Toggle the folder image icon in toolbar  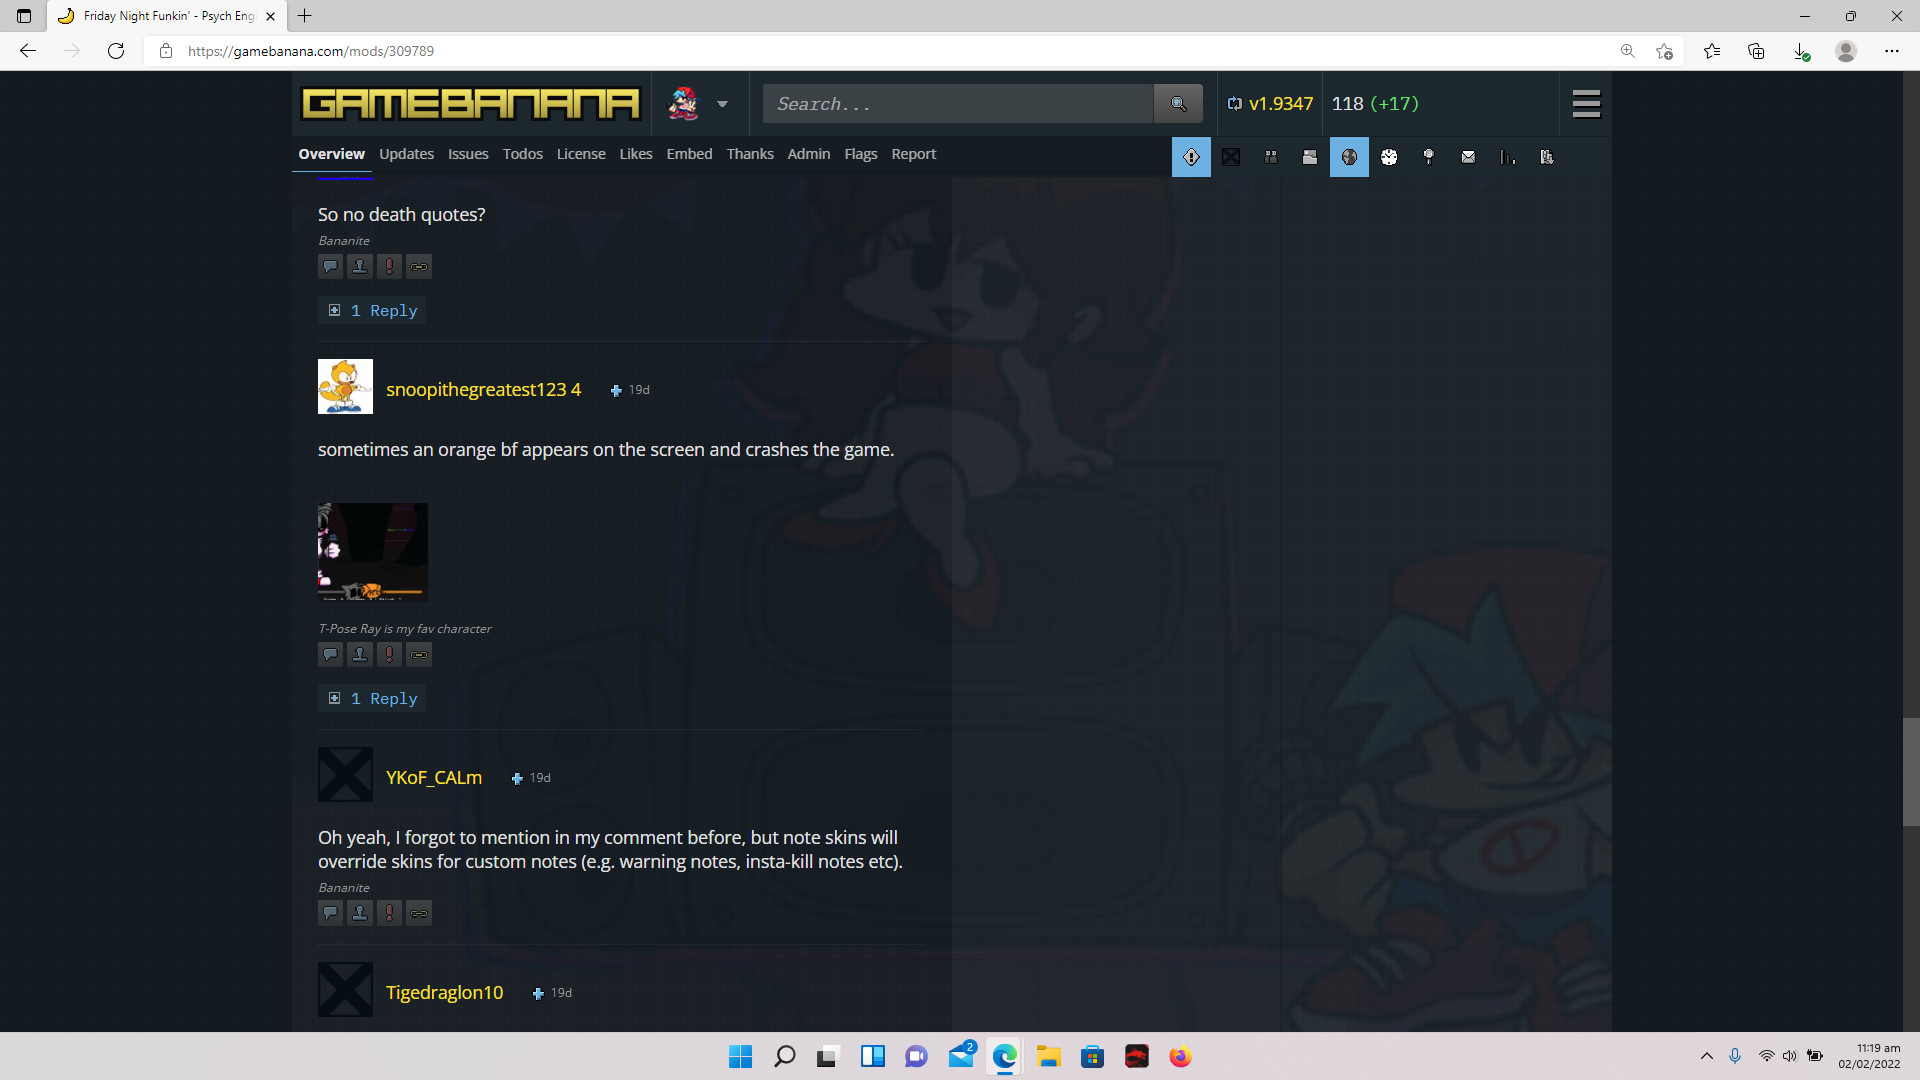pos(1310,157)
